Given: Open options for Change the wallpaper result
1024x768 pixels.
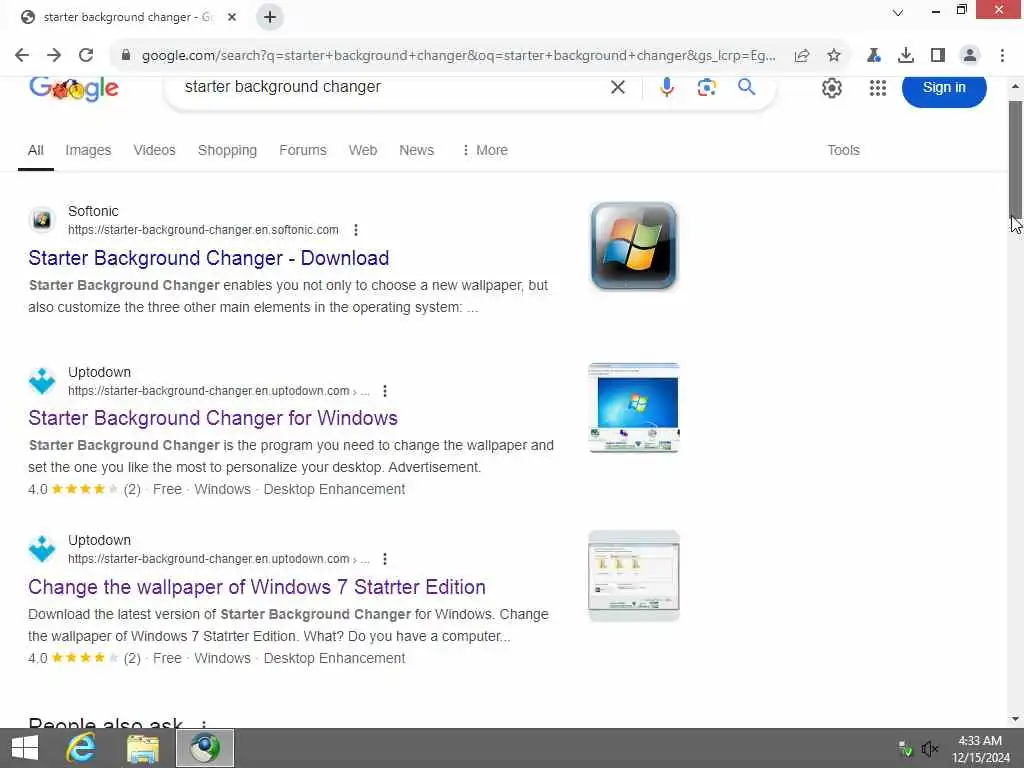Looking at the screenshot, I should pyautogui.click(x=385, y=559).
